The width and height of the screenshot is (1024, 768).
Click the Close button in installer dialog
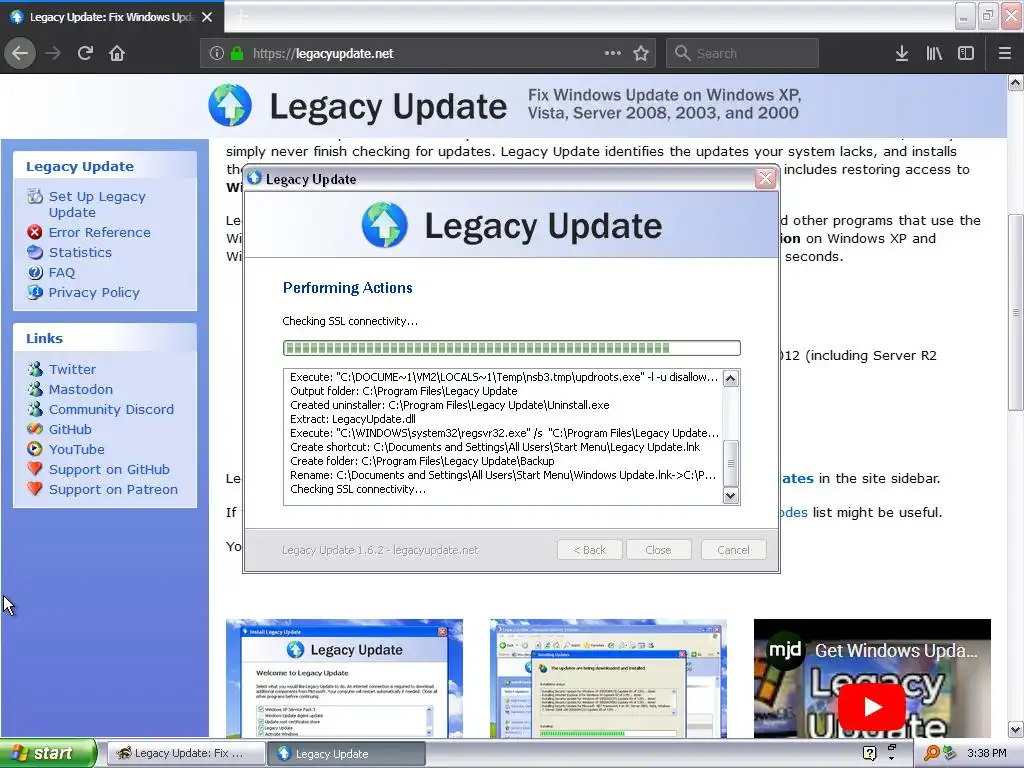(x=658, y=550)
